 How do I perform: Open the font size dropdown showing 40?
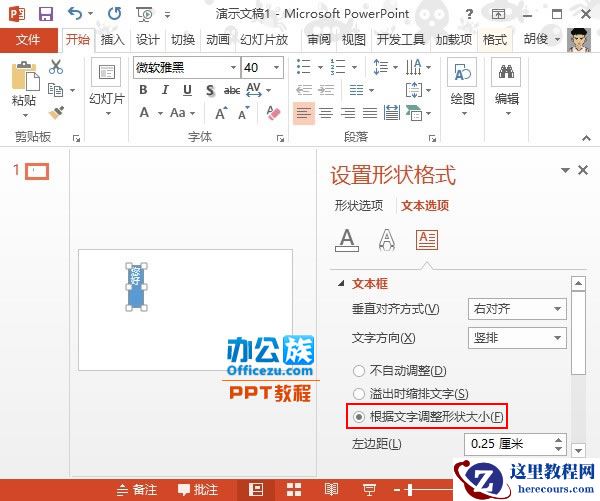276,68
